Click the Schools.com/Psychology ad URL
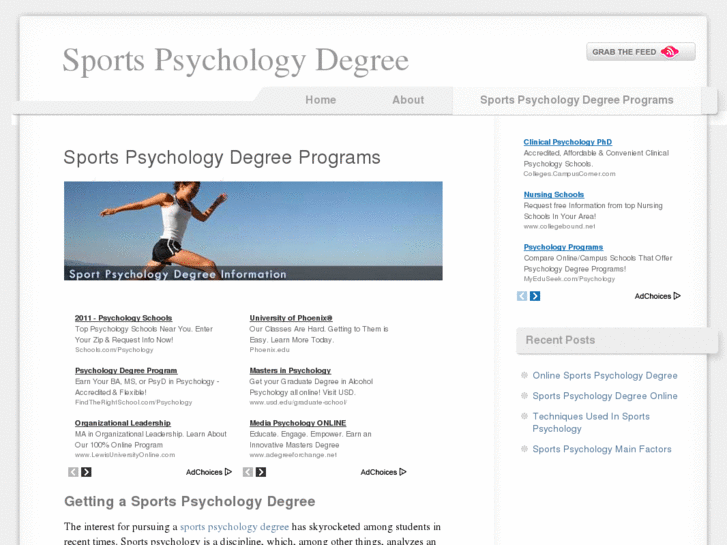The image size is (727, 545). click(114, 350)
